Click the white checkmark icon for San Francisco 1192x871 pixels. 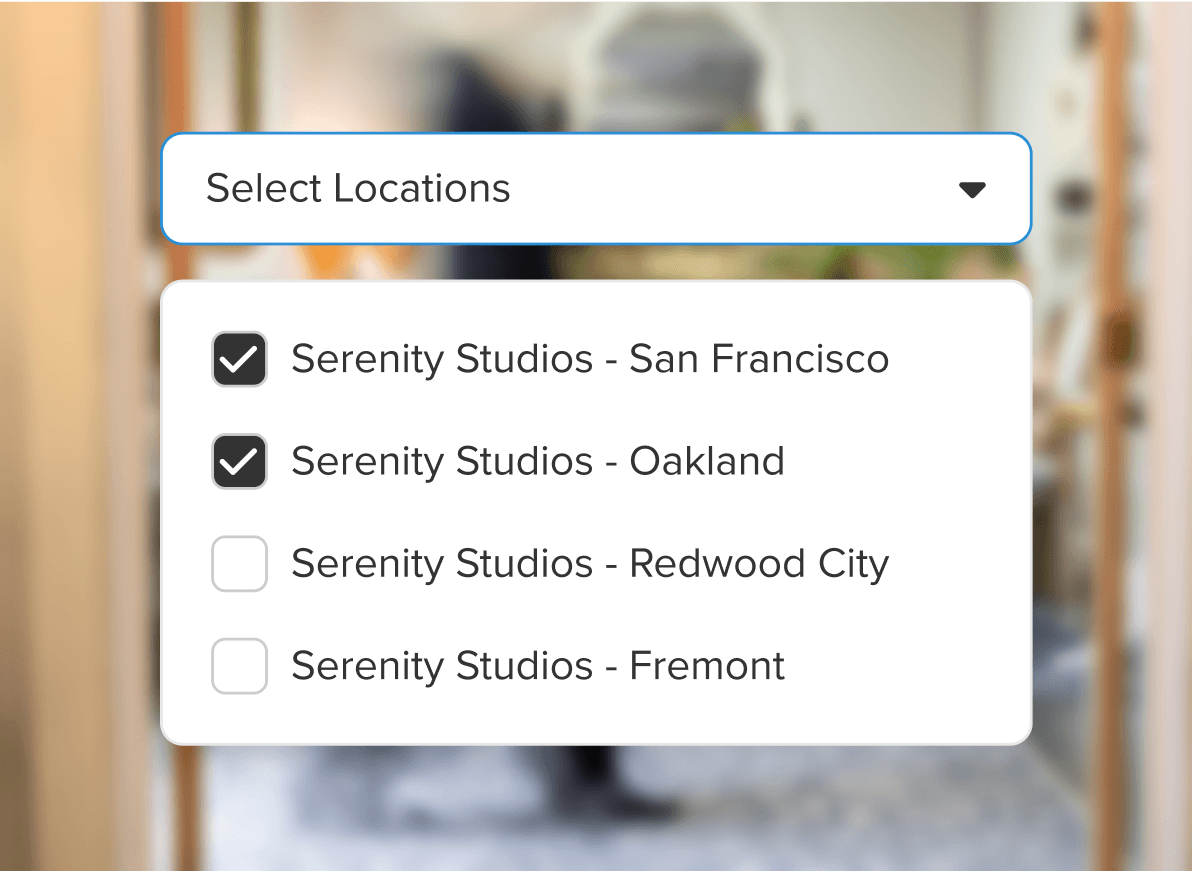point(239,360)
